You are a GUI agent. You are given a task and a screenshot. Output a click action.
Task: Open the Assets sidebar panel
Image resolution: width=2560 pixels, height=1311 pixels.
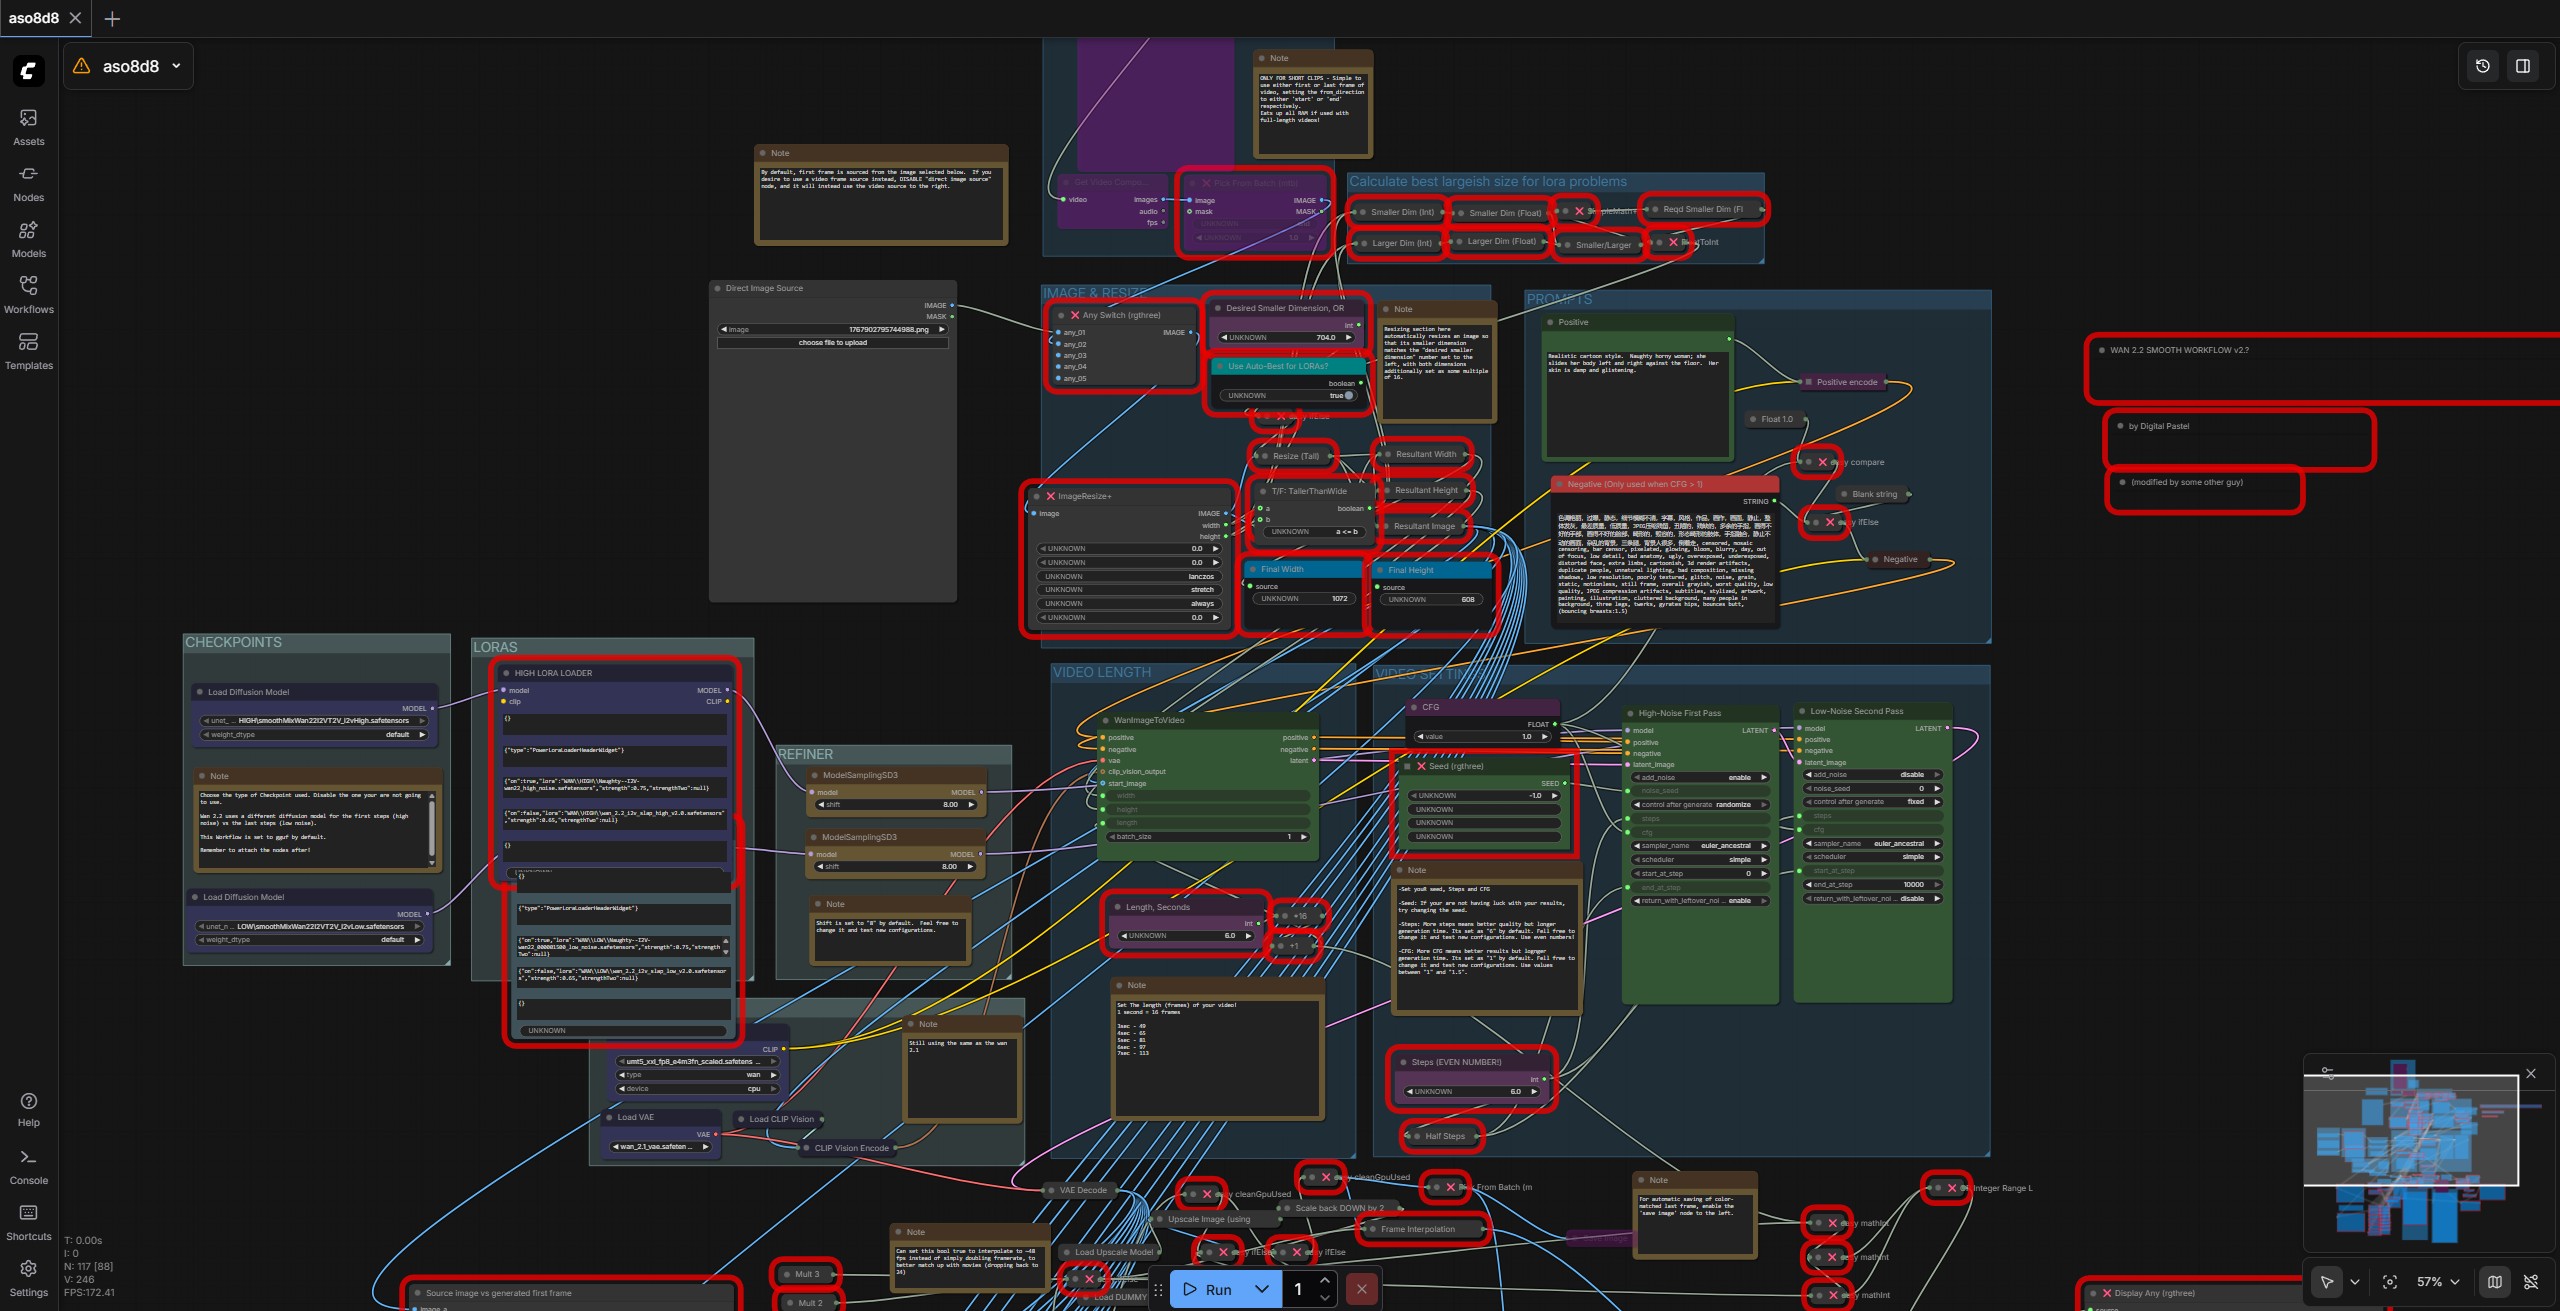28,127
